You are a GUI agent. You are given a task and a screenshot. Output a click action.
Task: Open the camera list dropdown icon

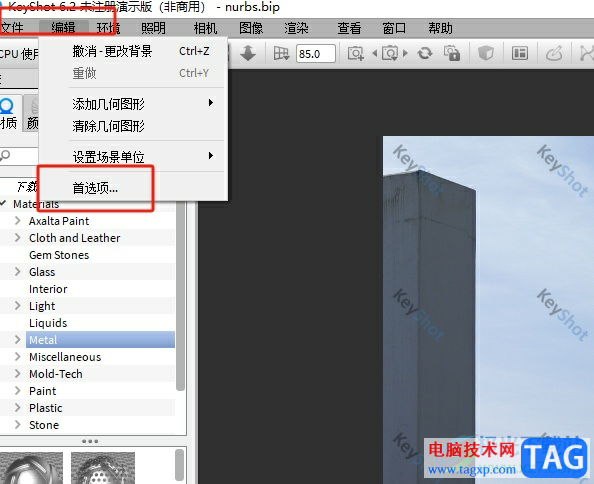390,53
